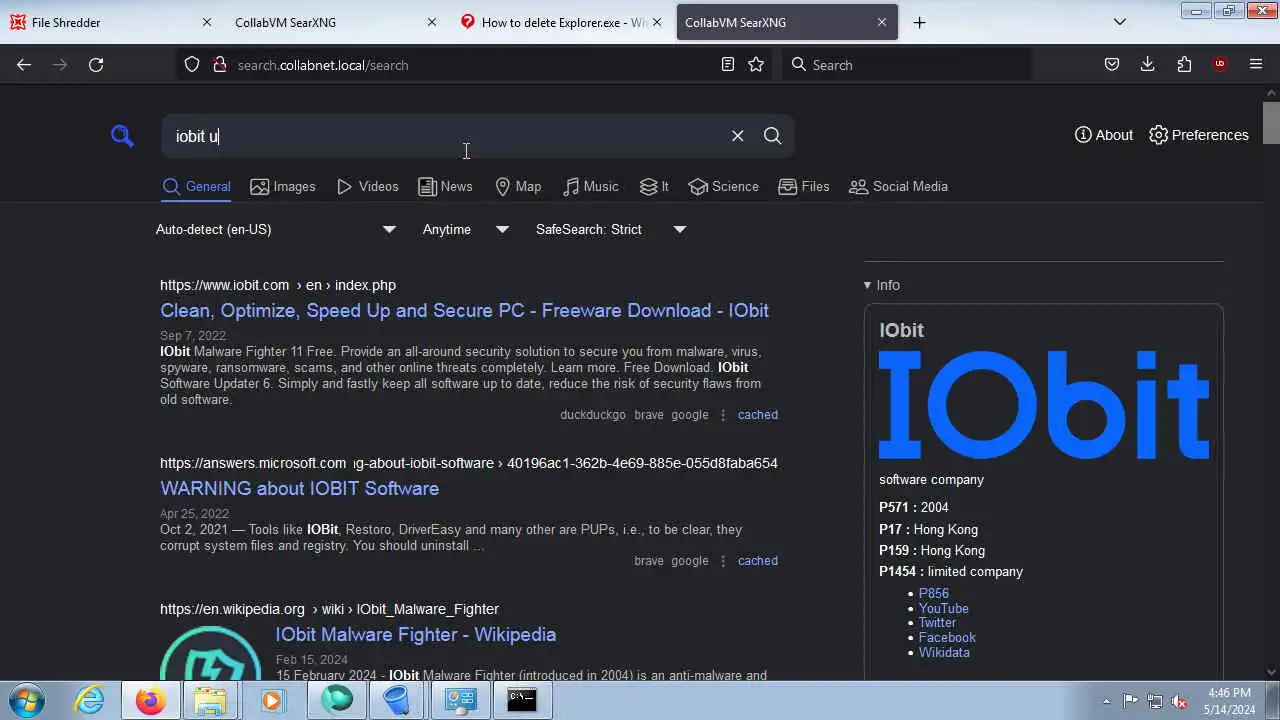This screenshot has width=1280, height=720.
Task: Open WARNING about IOBIT Software result
Action: 299,488
